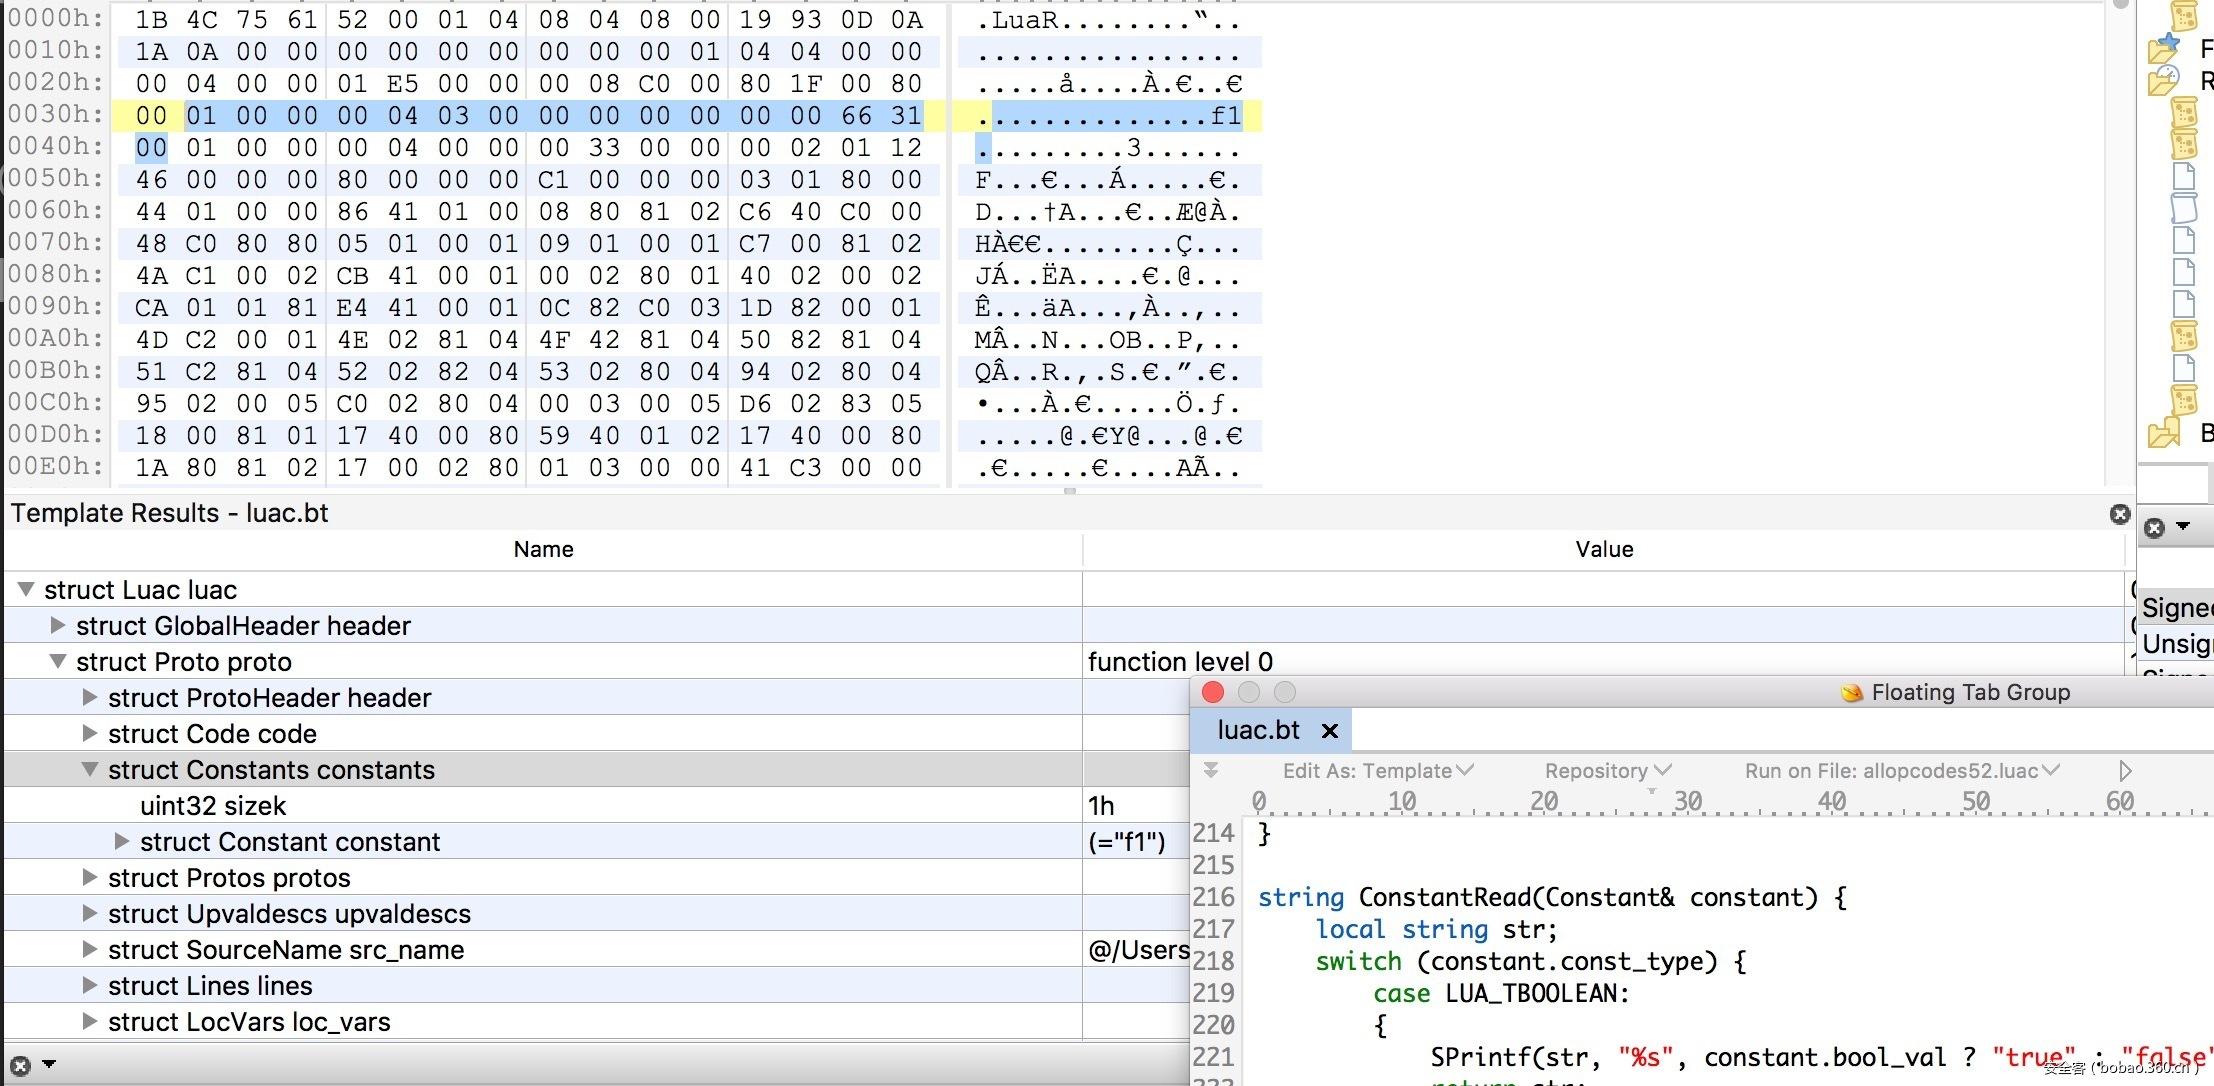The width and height of the screenshot is (2214, 1086).
Task: Click the Name column header
Action: [x=543, y=549]
